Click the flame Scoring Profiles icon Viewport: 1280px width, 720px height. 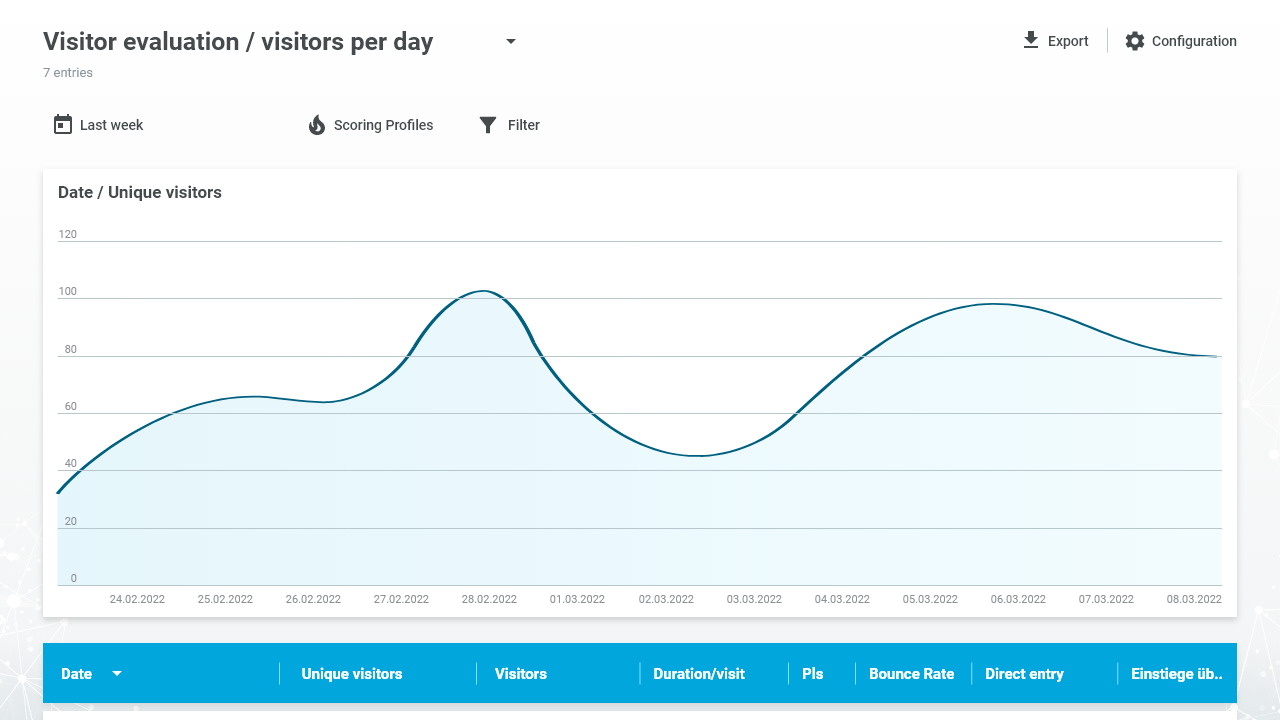coord(317,125)
